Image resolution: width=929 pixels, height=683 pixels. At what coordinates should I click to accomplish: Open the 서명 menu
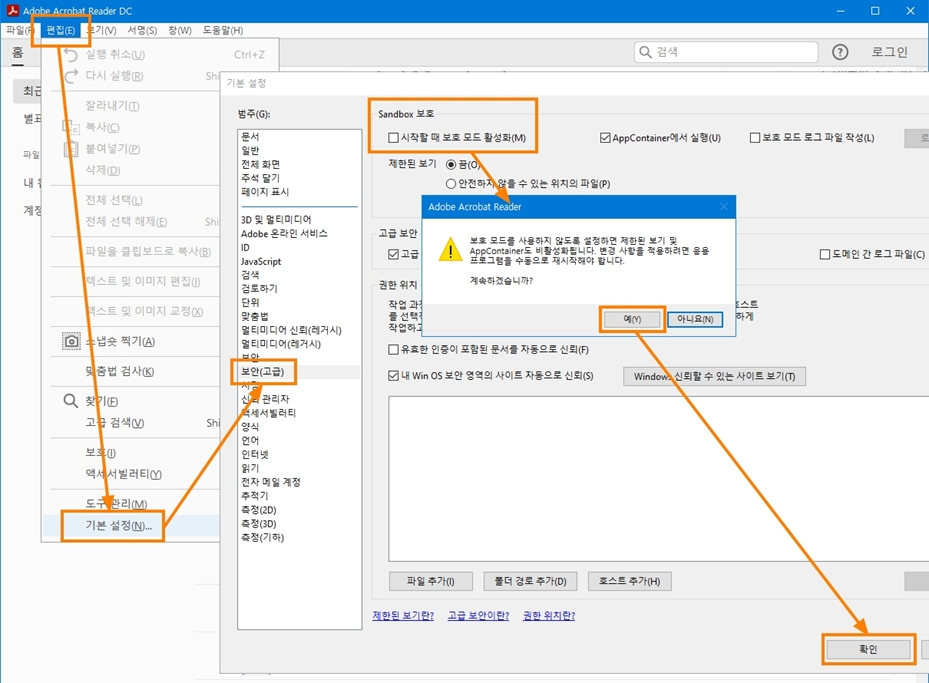[x=142, y=30]
